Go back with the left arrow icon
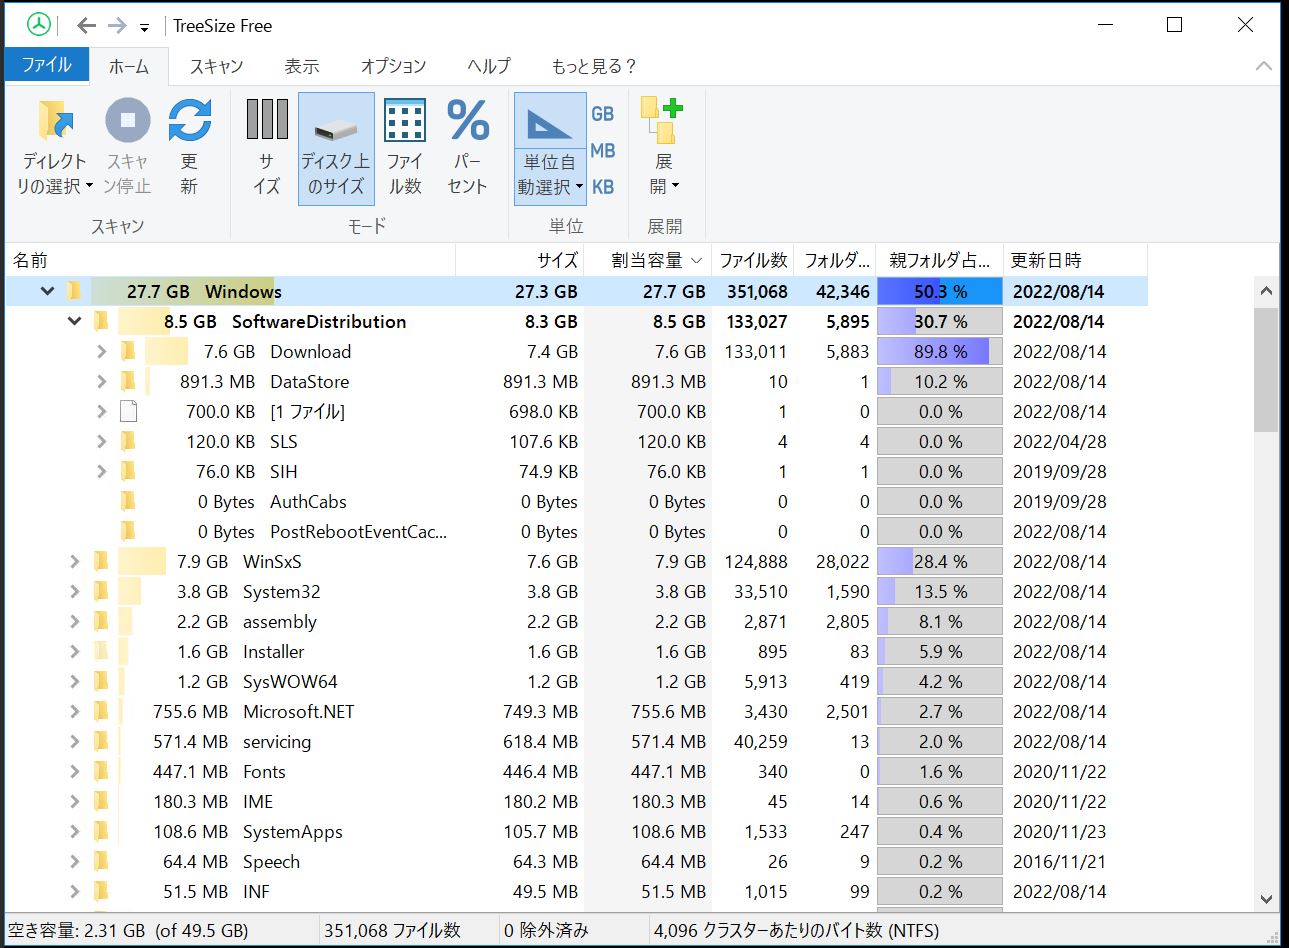The height and width of the screenshot is (948, 1289). (x=87, y=26)
